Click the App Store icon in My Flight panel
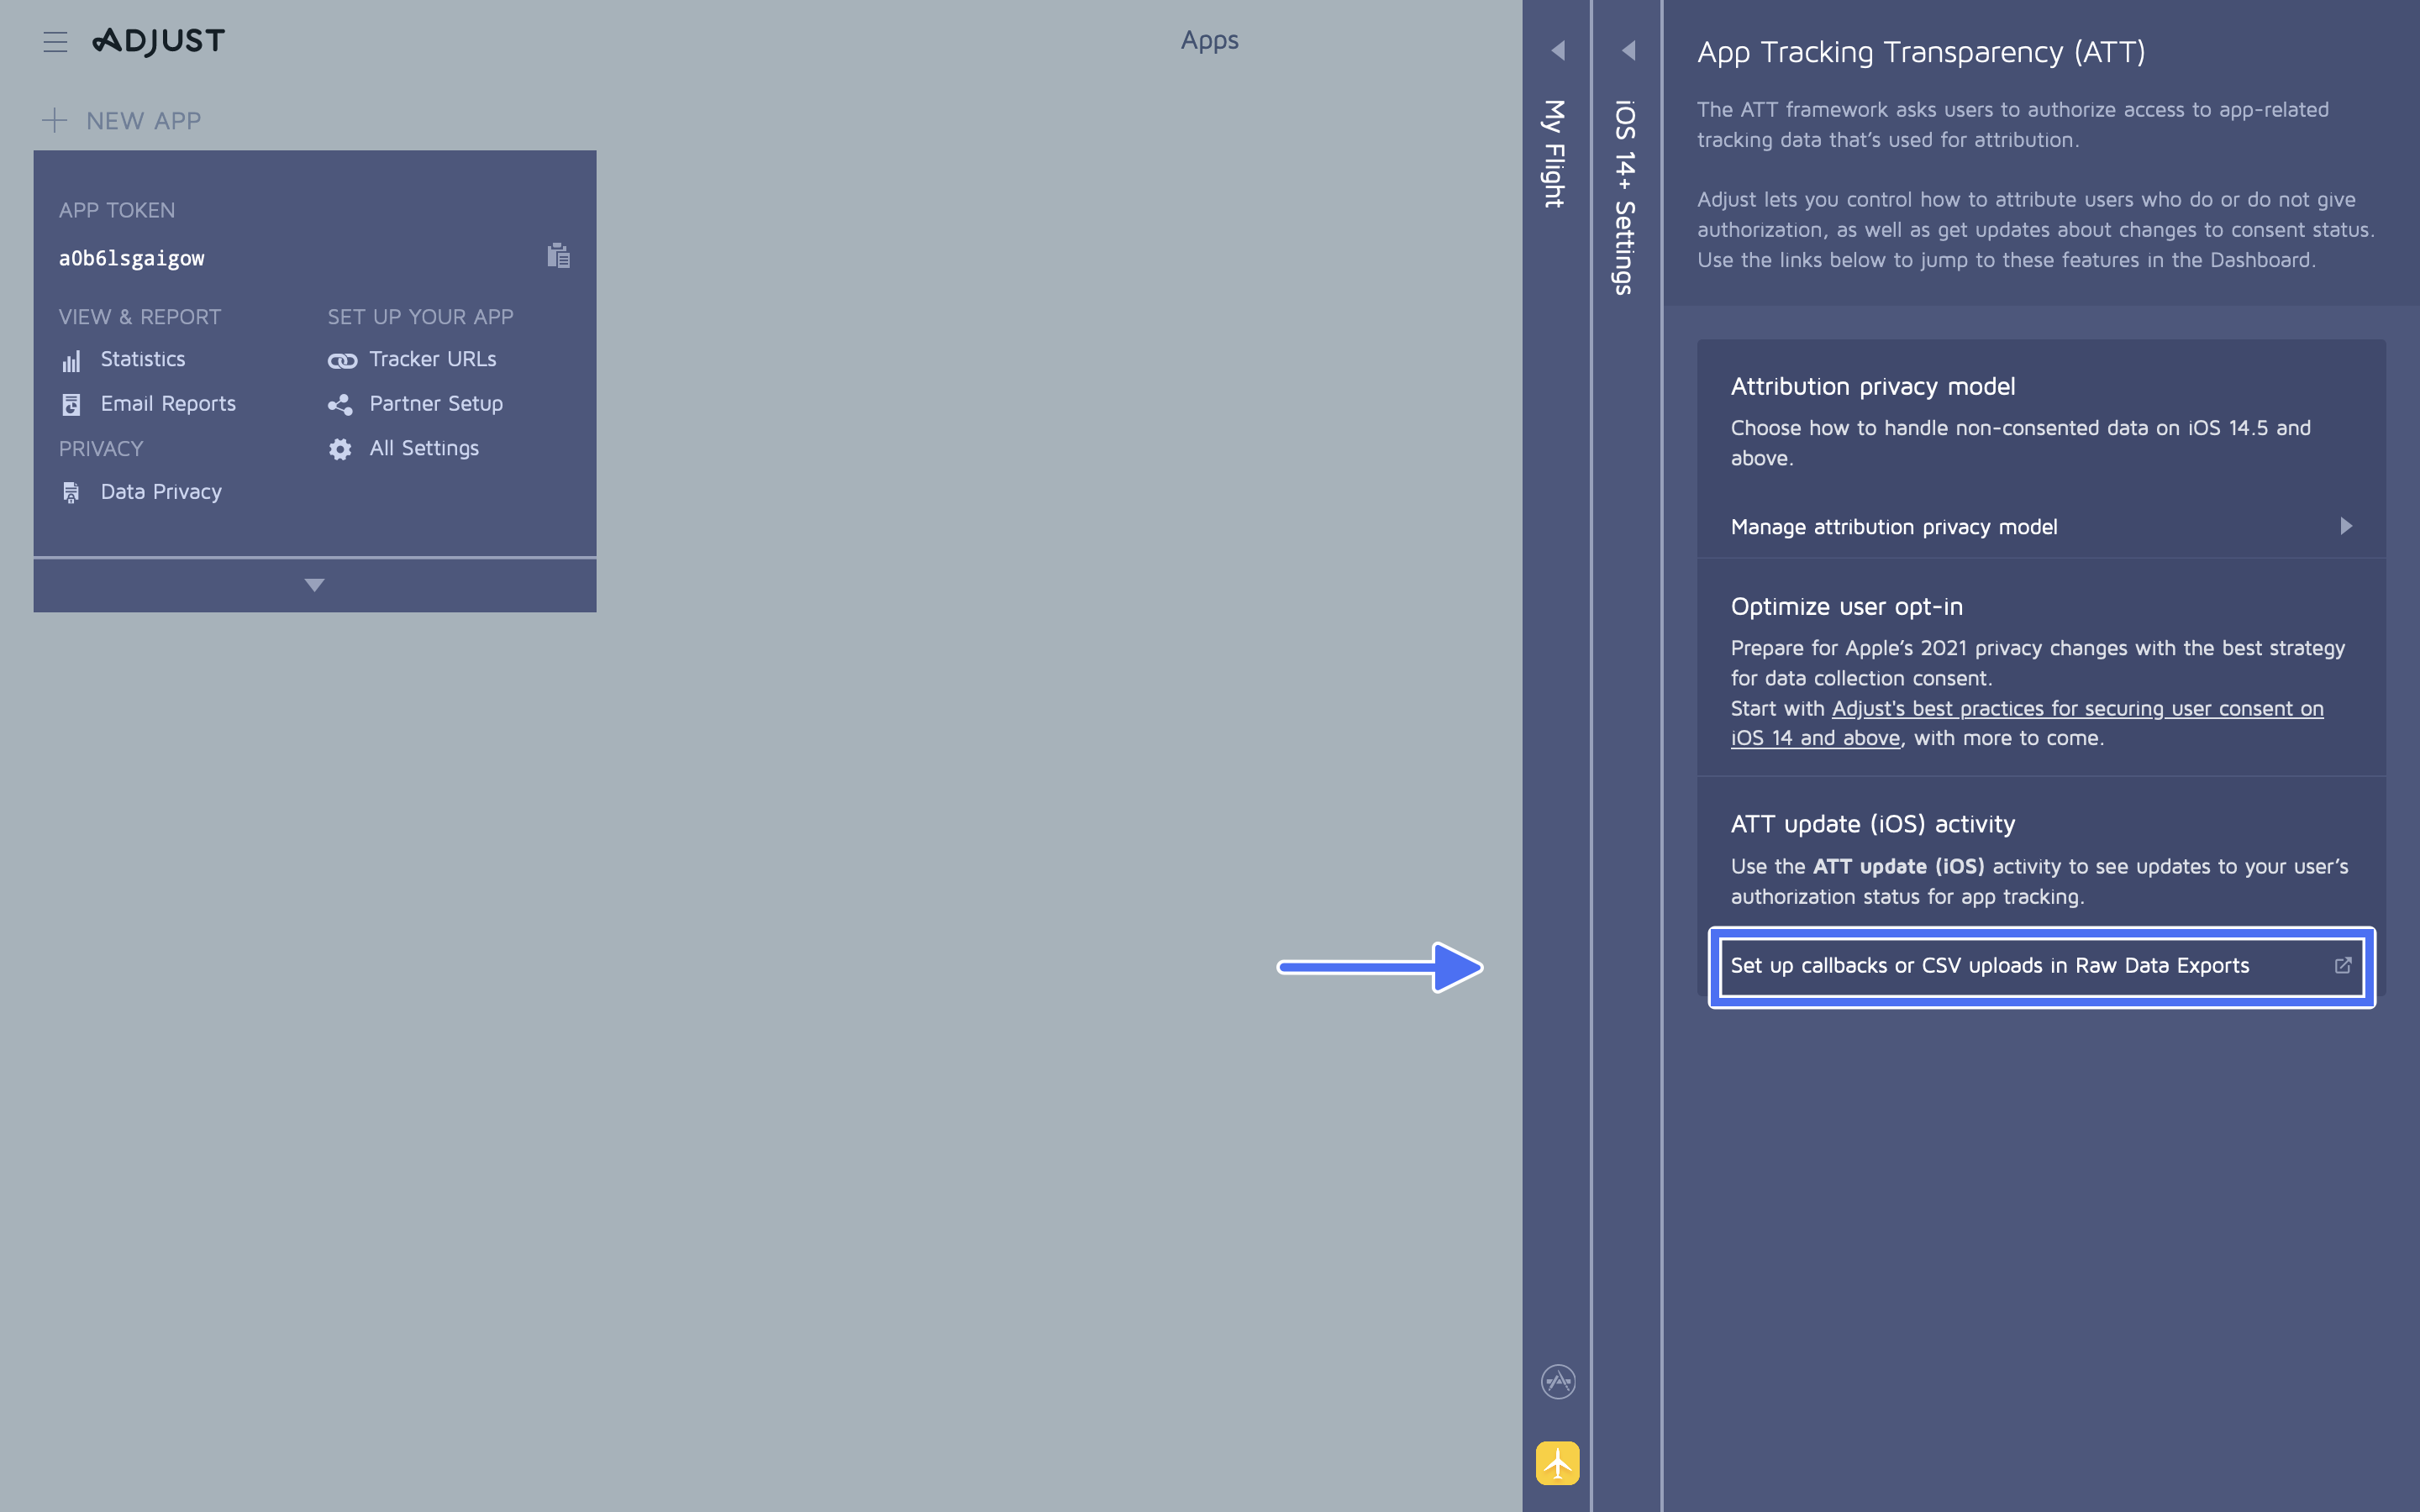 [1558, 1382]
